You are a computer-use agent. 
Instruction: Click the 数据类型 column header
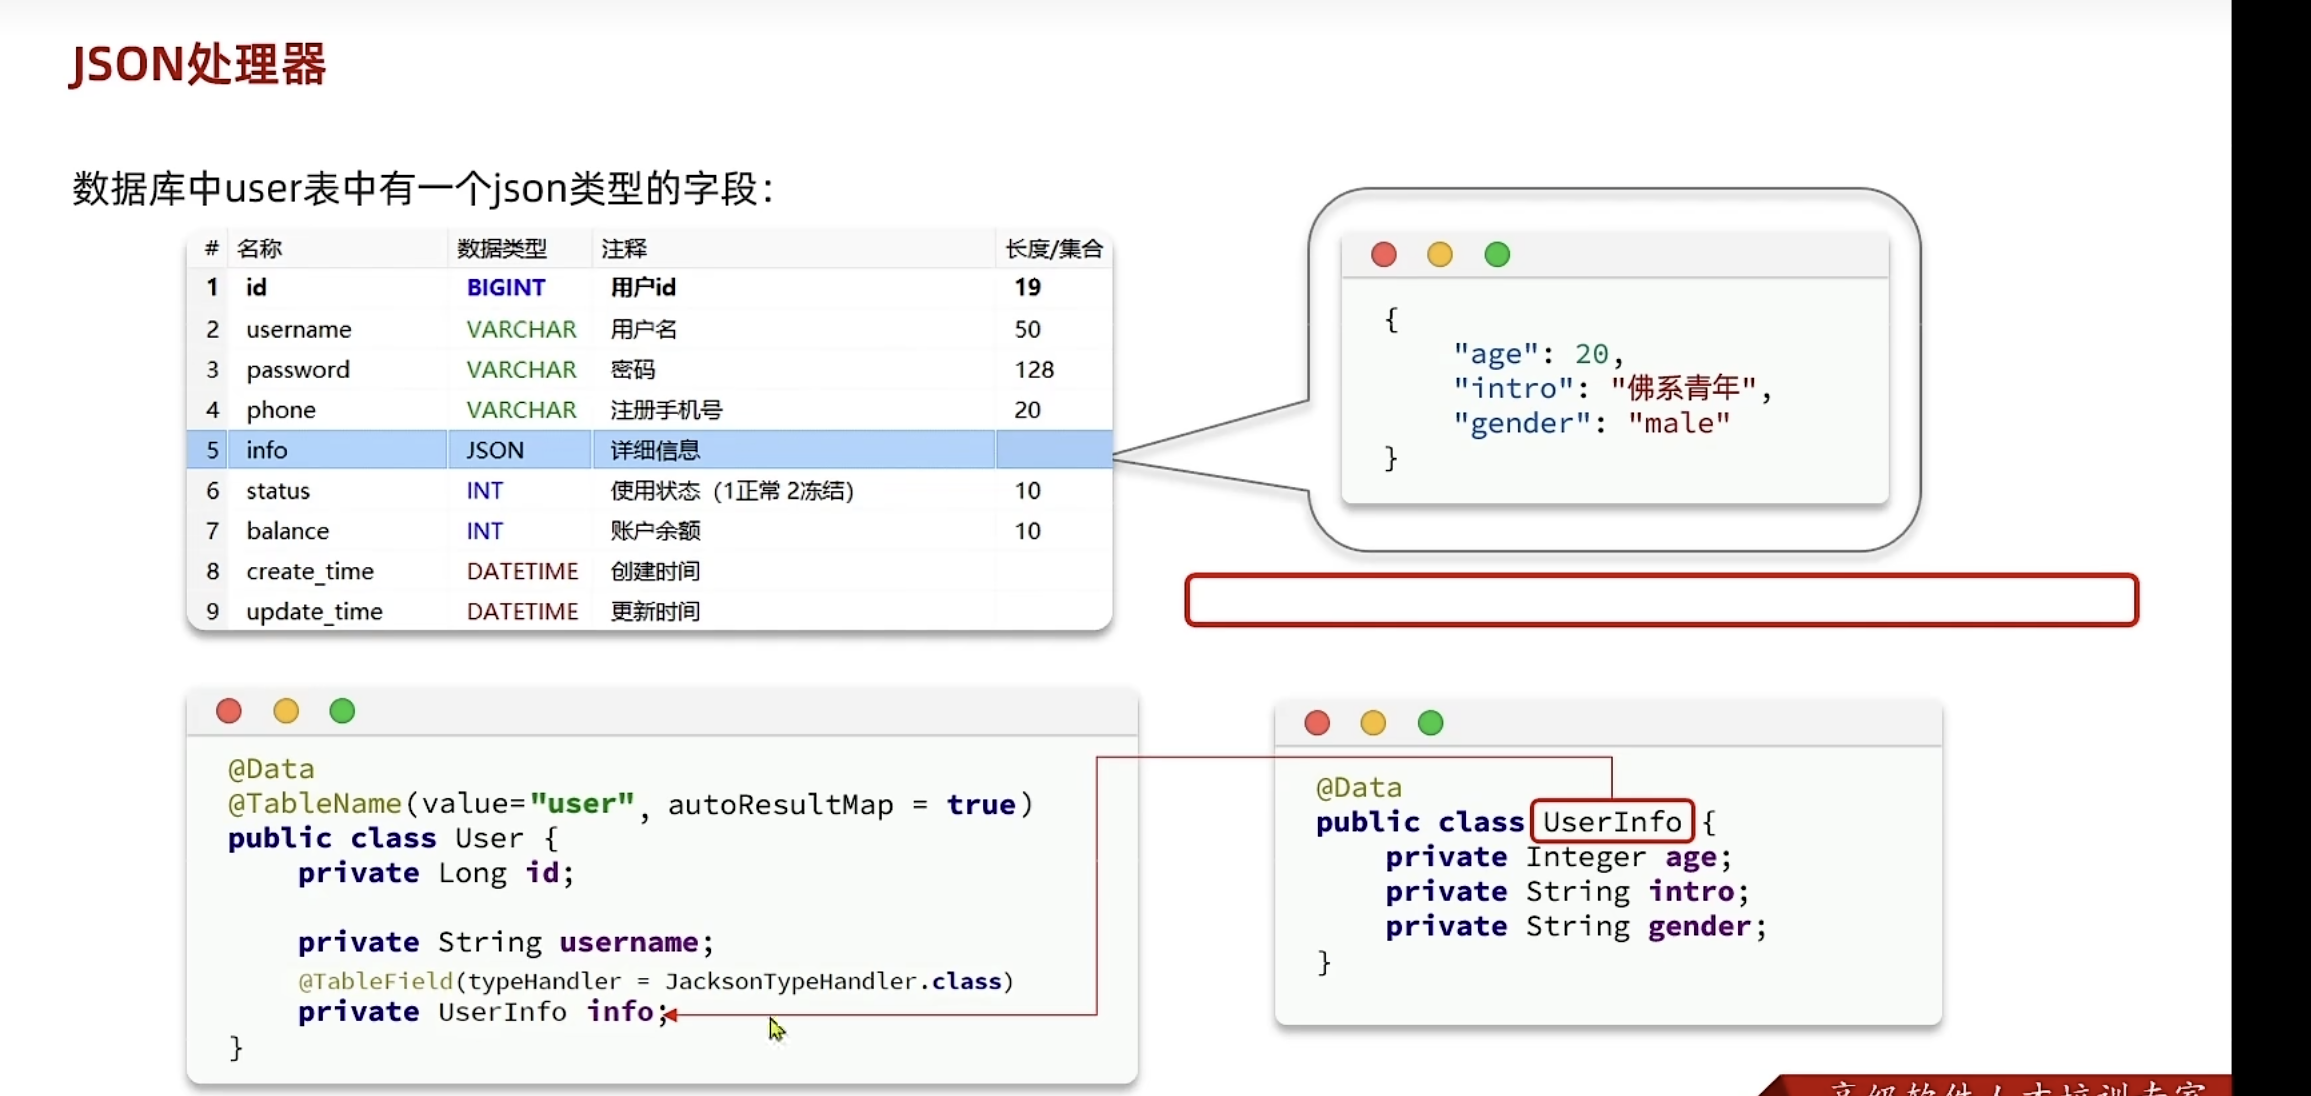coord(502,249)
